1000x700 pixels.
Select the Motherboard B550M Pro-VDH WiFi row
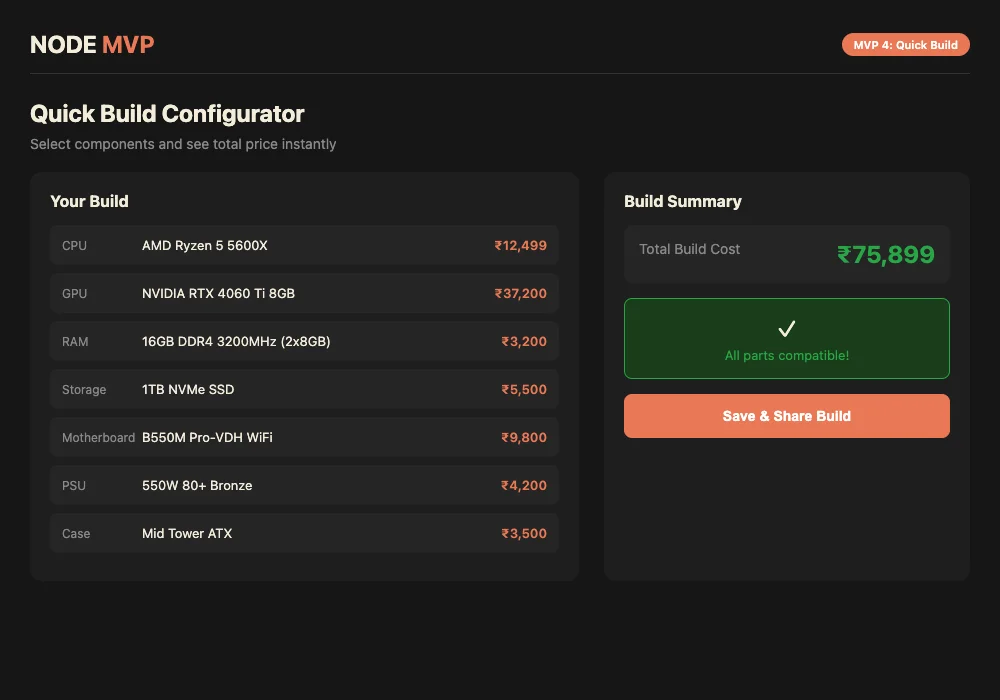click(x=304, y=437)
